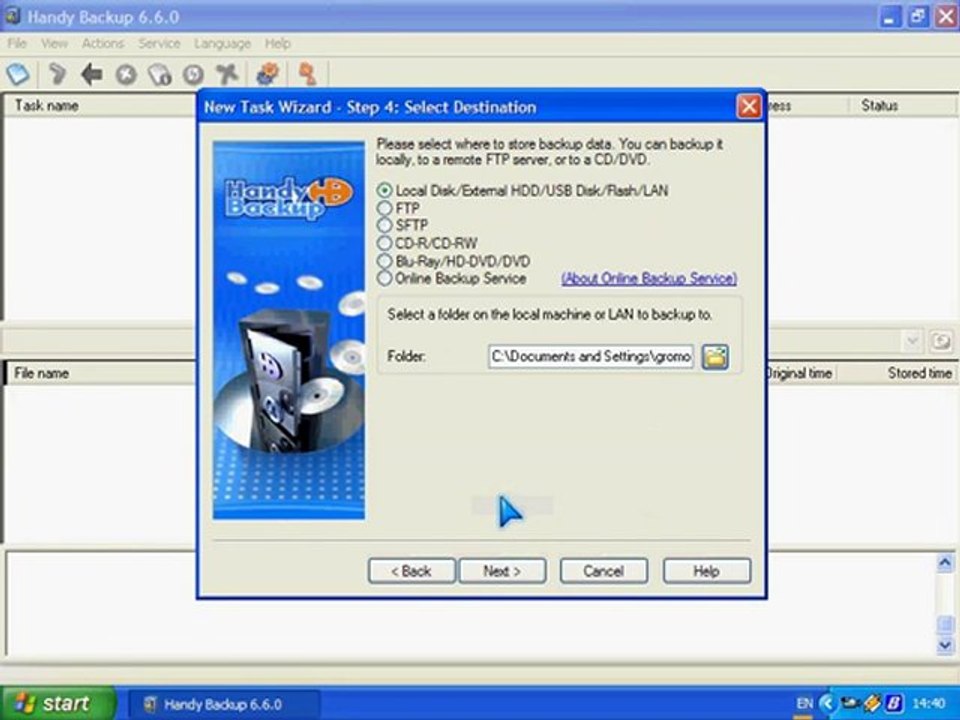Open the Language menu

(222, 43)
